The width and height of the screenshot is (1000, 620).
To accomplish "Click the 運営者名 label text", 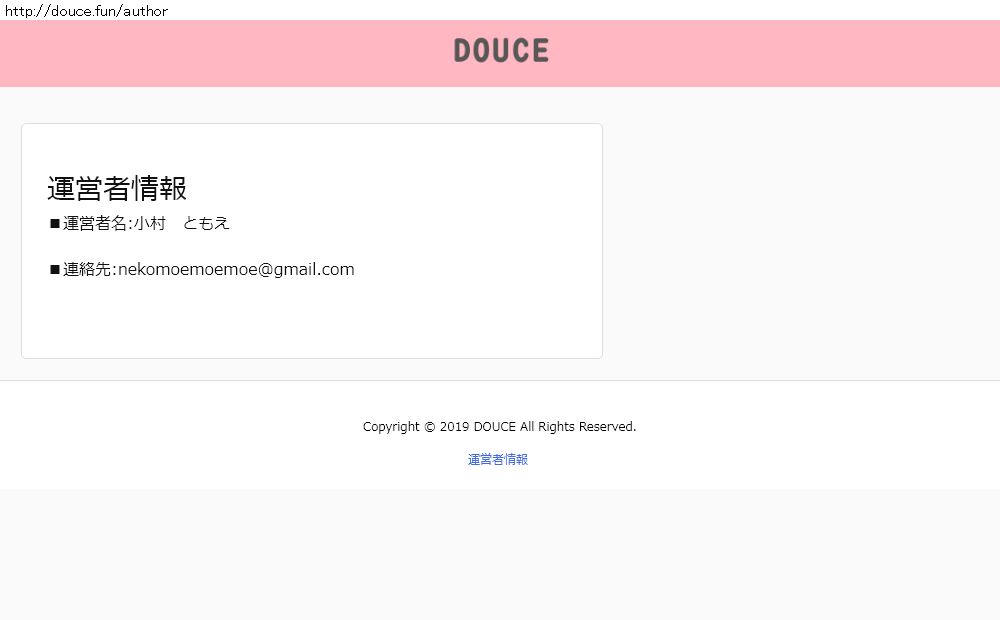I will point(94,223).
